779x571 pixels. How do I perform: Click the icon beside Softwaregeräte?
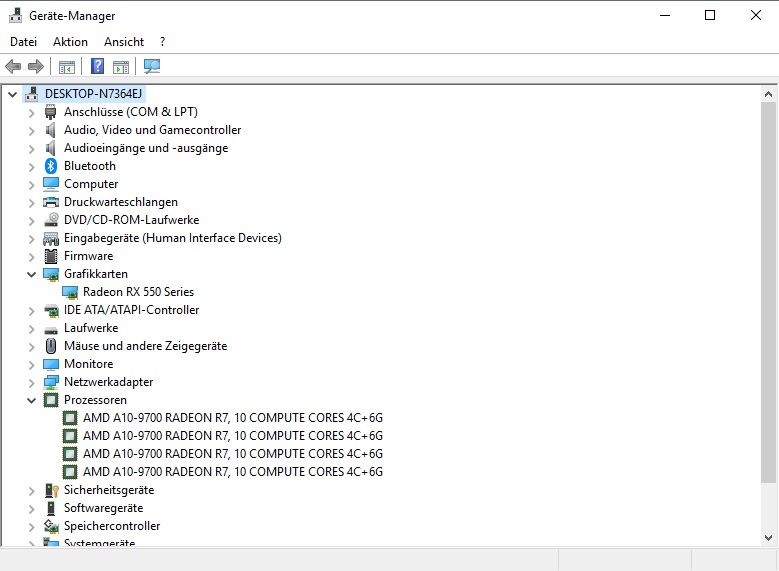click(x=51, y=508)
